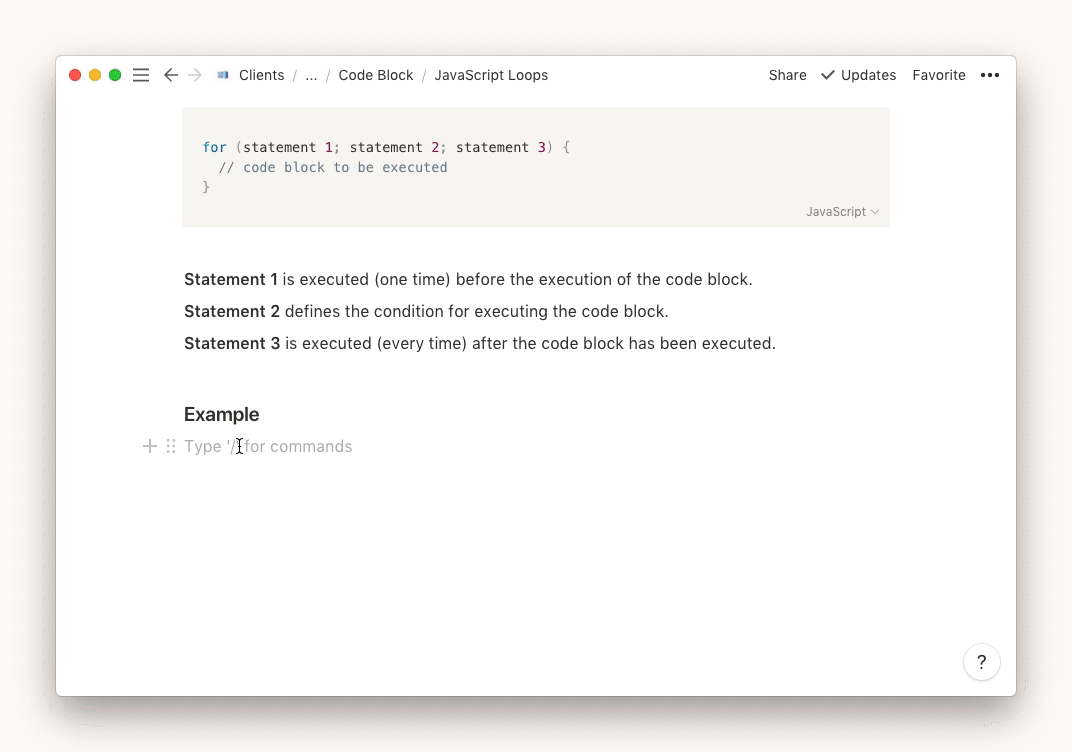Click the Share button

[x=787, y=75]
